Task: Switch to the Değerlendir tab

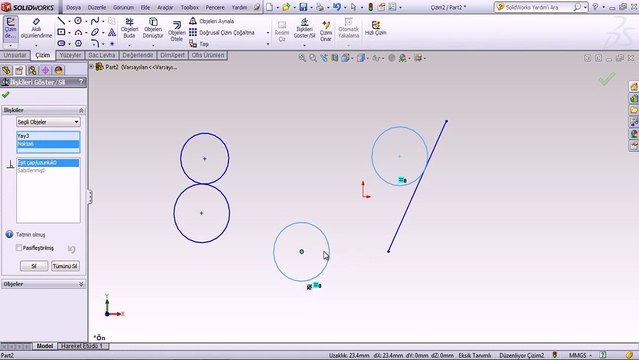Action: pyautogui.click(x=138, y=55)
